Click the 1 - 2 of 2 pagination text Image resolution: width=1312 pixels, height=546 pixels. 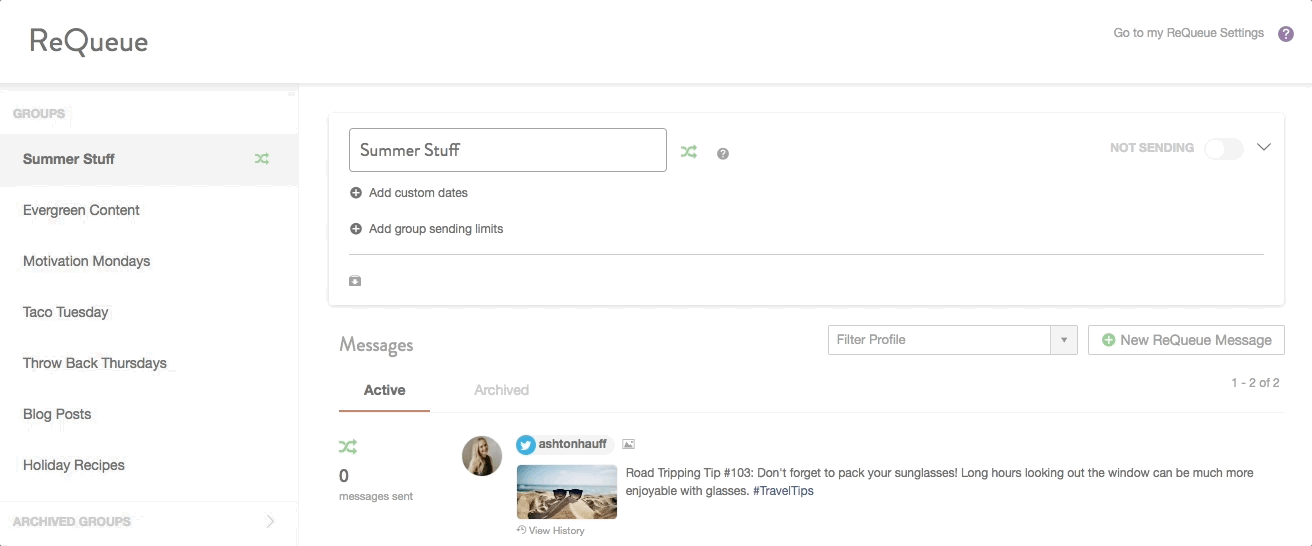coord(1256,383)
